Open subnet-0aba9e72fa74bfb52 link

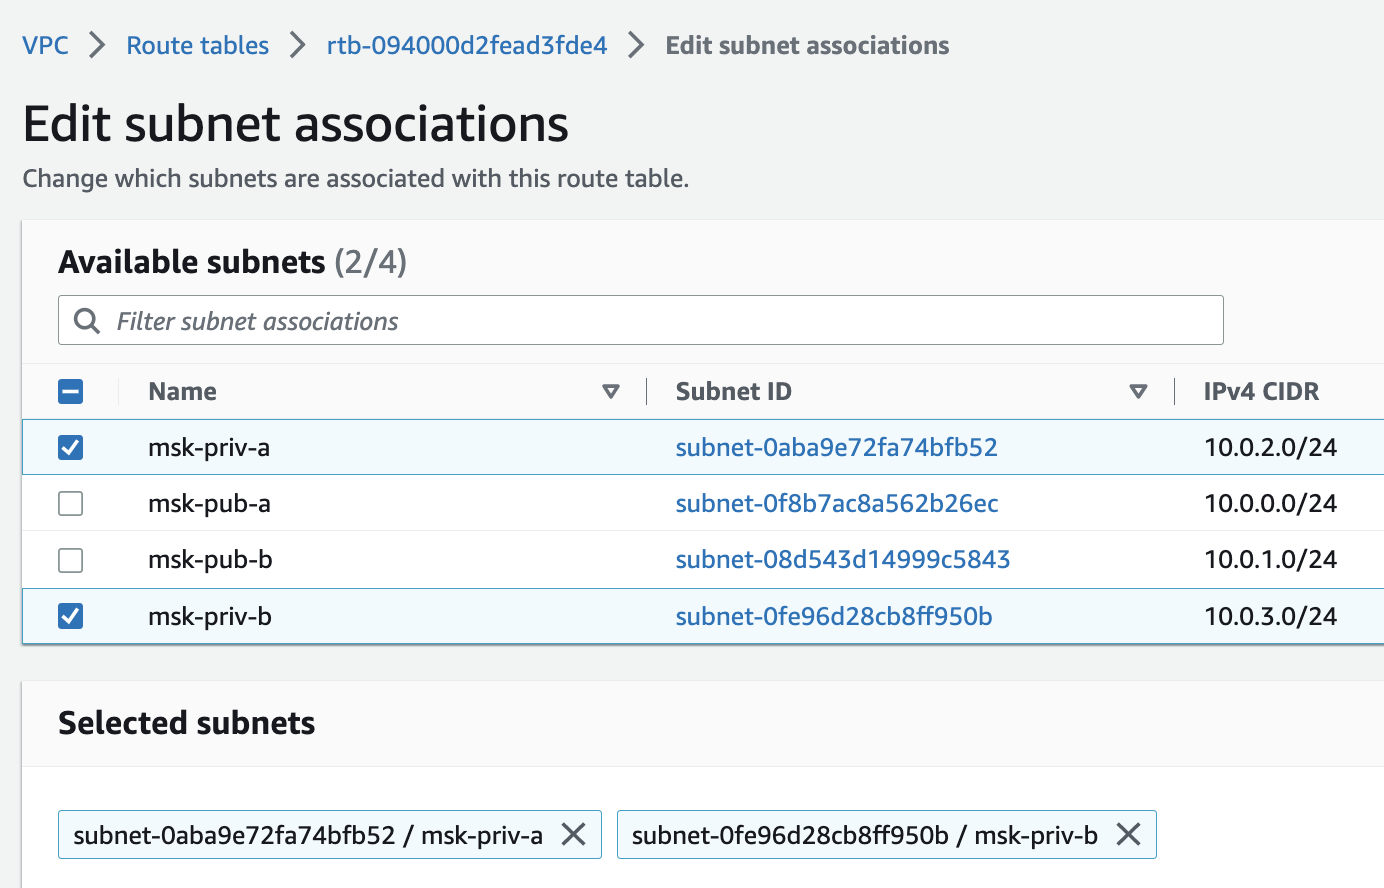pos(836,447)
